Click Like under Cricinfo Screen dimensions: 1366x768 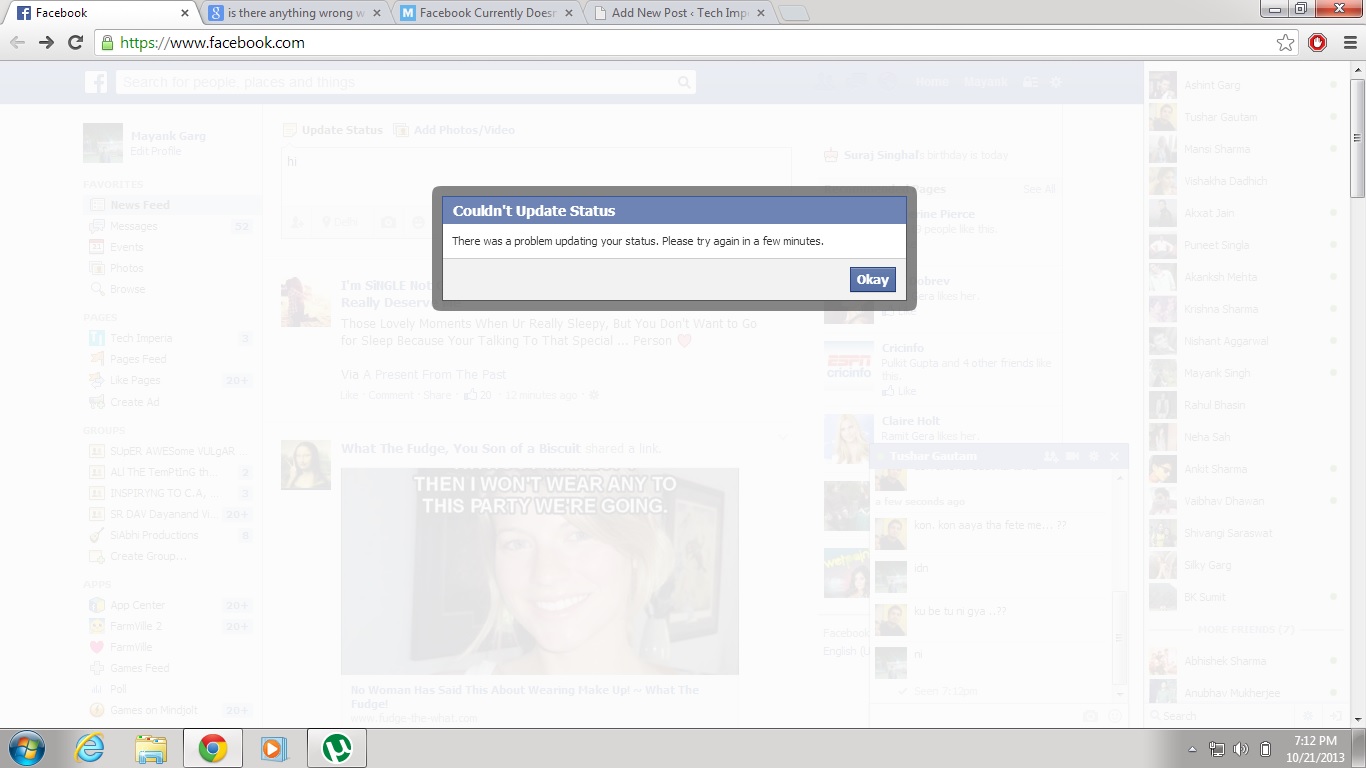click(899, 391)
